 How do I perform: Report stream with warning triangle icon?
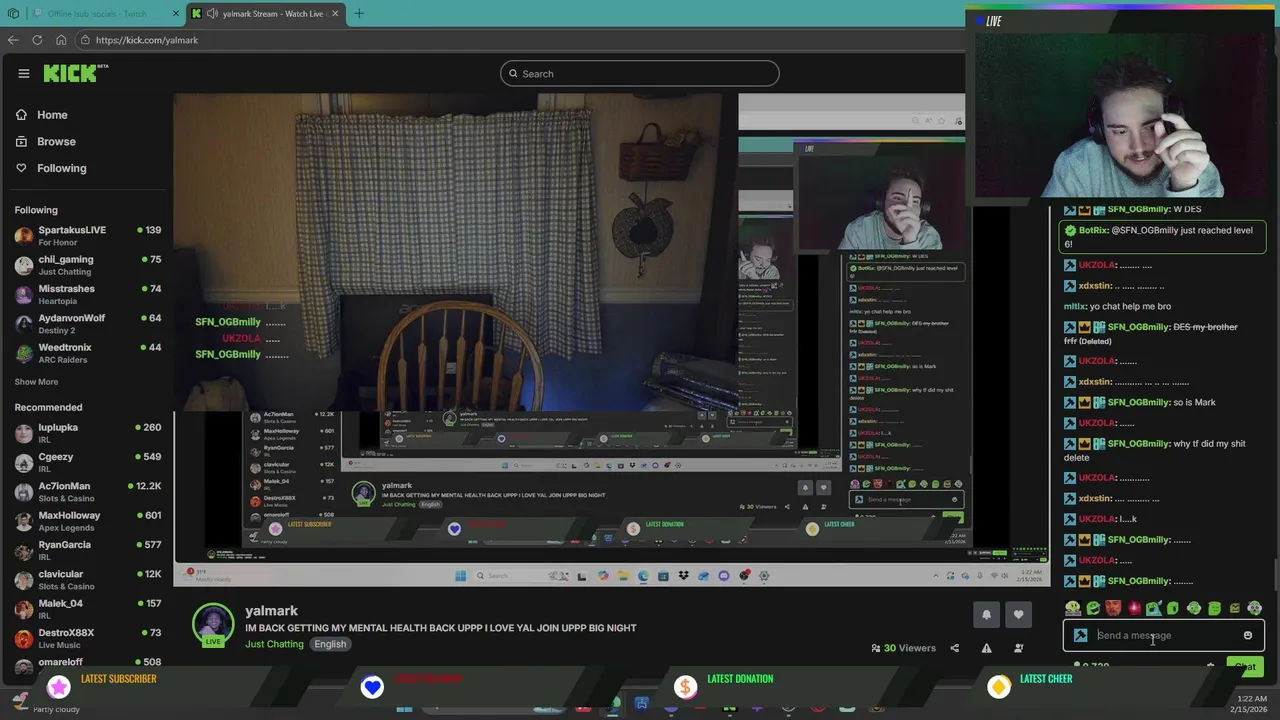pyautogui.click(x=986, y=648)
